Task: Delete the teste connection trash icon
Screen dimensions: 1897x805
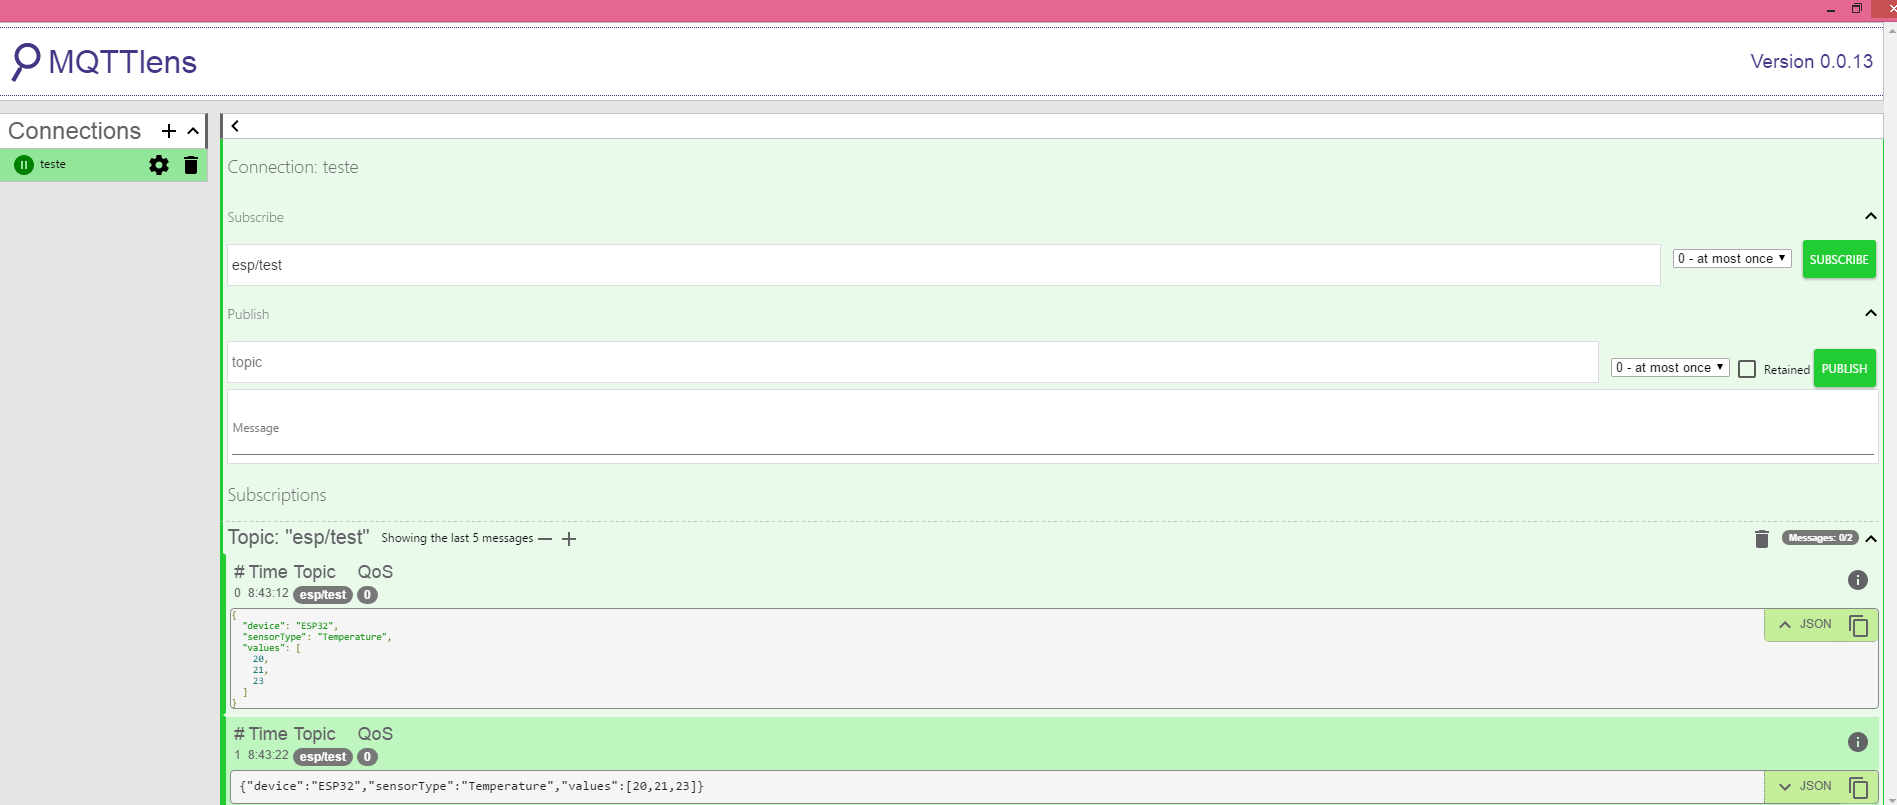Action: 191,165
